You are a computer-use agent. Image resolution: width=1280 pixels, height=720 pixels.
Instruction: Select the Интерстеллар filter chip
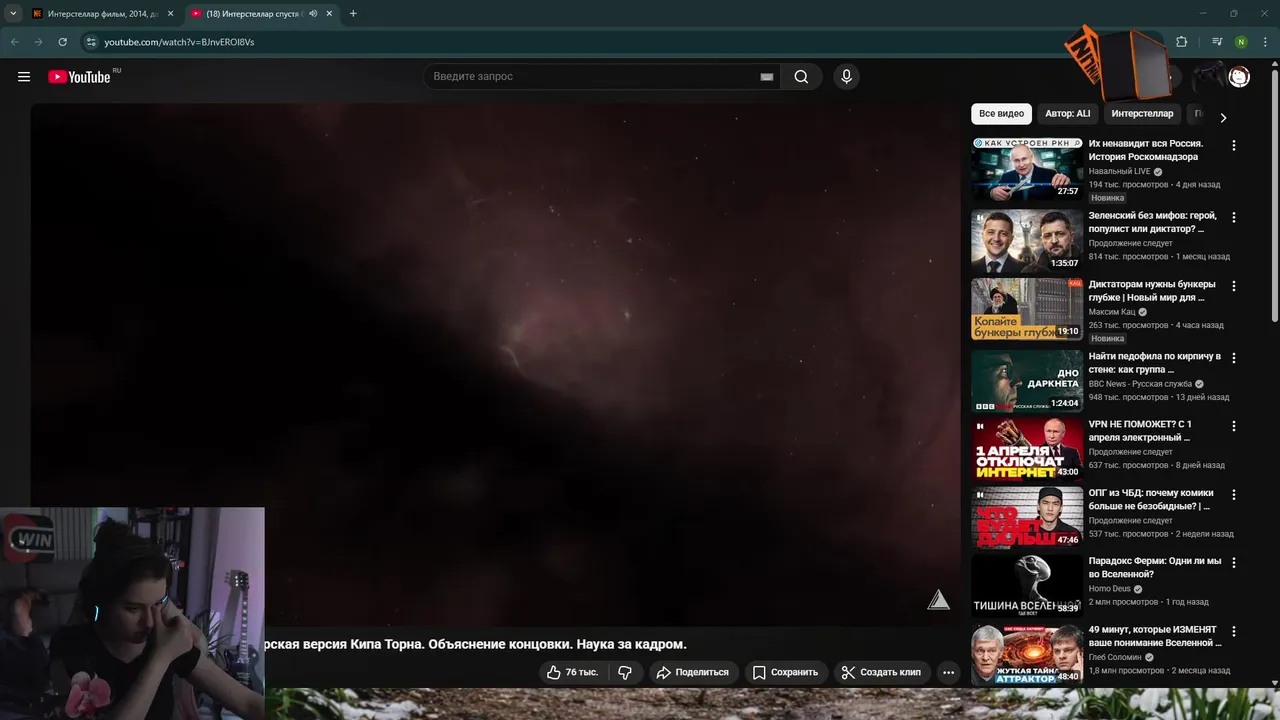(1142, 114)
